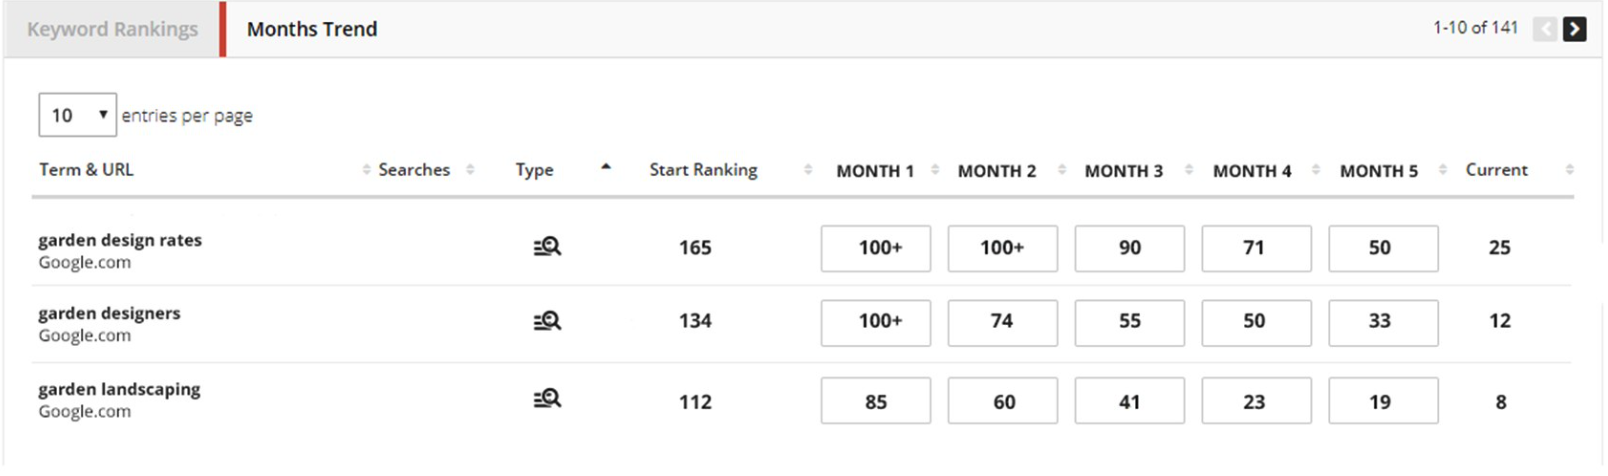Image resolution: width=1608 pixels, height=476 pixels.
Task: Click Month 5 value 19 for garden landscaping
Action: click(1383, 401)
